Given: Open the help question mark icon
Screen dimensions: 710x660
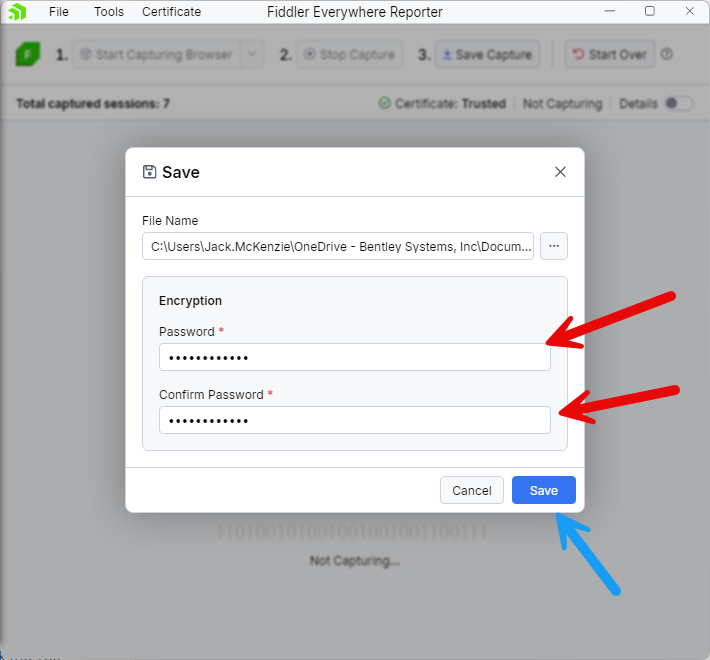Looking at the screenshot, I should point(667,54).
